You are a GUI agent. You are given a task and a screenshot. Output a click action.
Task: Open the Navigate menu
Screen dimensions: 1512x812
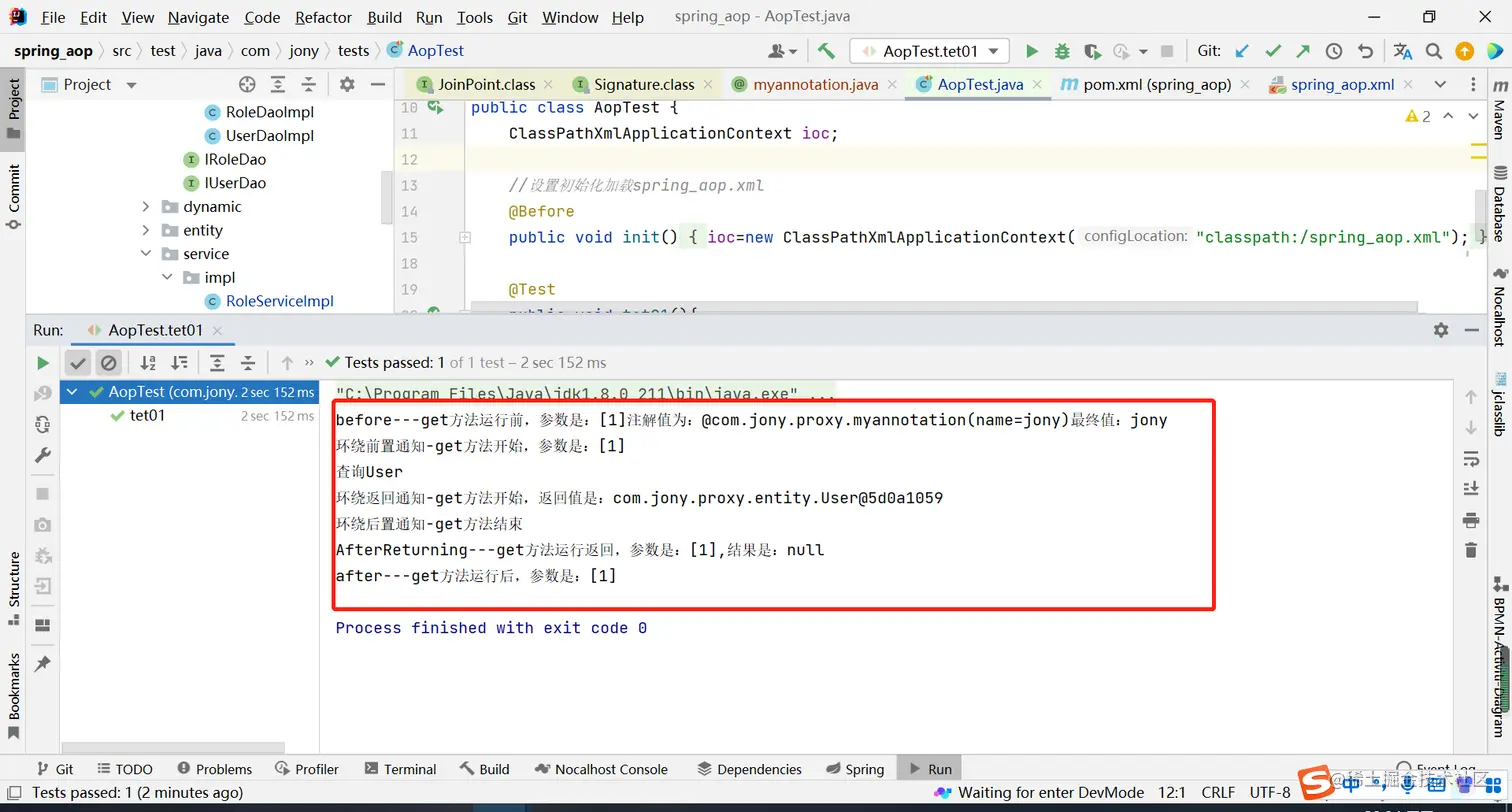pyautogui.click(x=198, y=17)
